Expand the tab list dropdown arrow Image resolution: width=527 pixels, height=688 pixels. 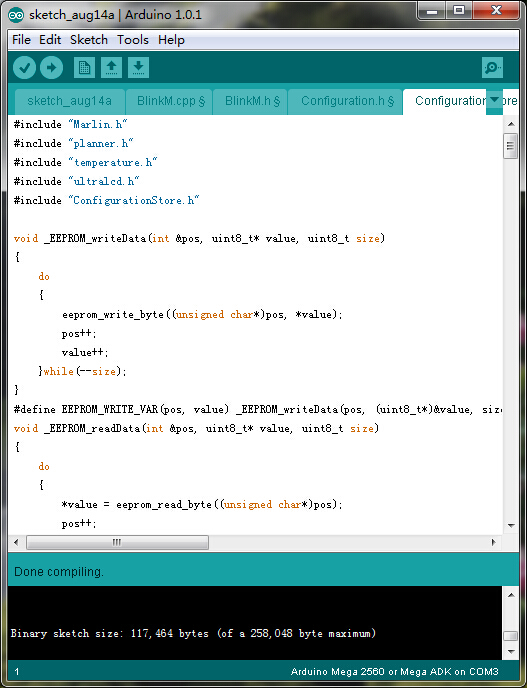pyautogui.click(x=495, y=100)
